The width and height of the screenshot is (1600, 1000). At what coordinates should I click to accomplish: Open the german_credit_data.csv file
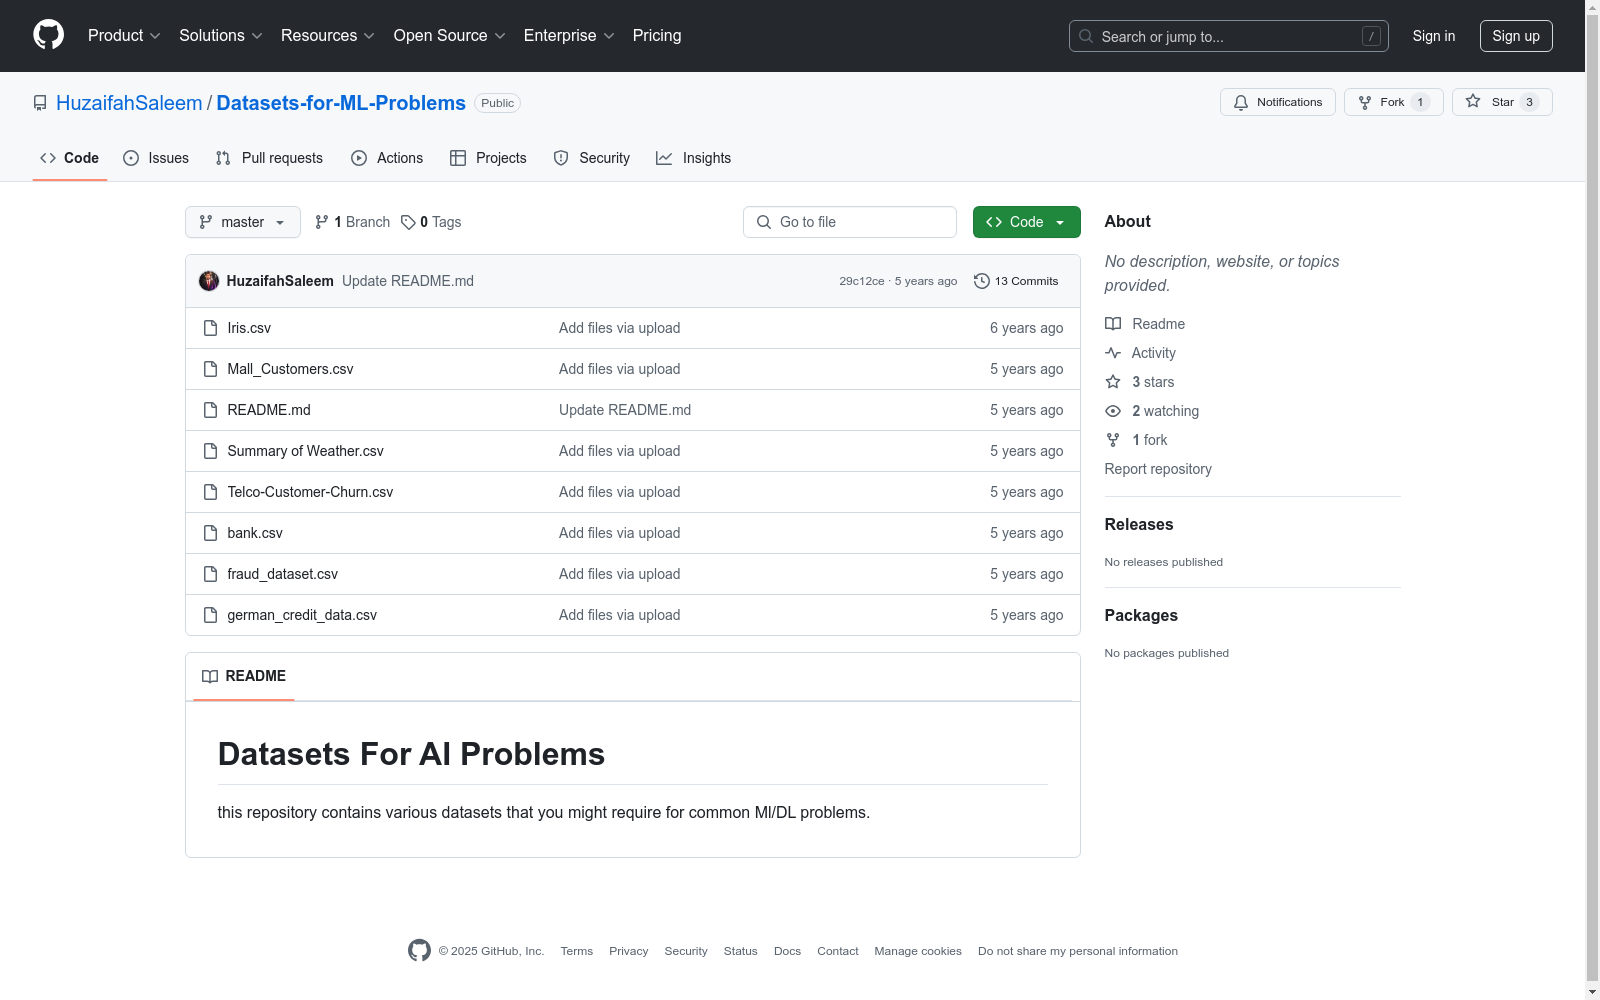click(x=302, y=615)
